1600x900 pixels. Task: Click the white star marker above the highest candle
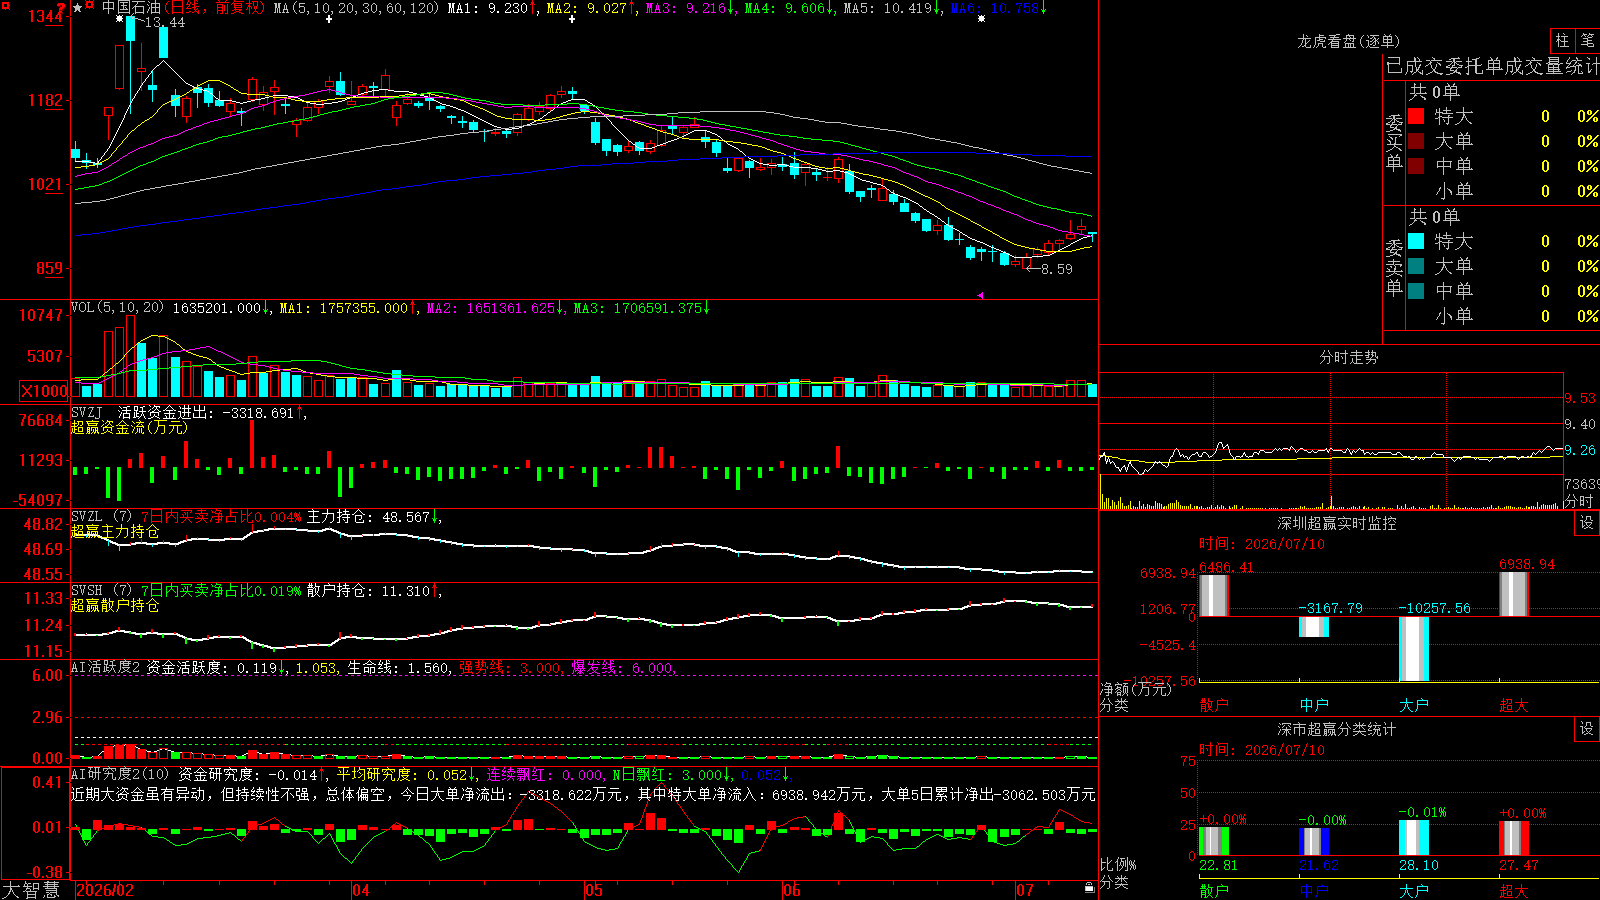coord(121,18)
